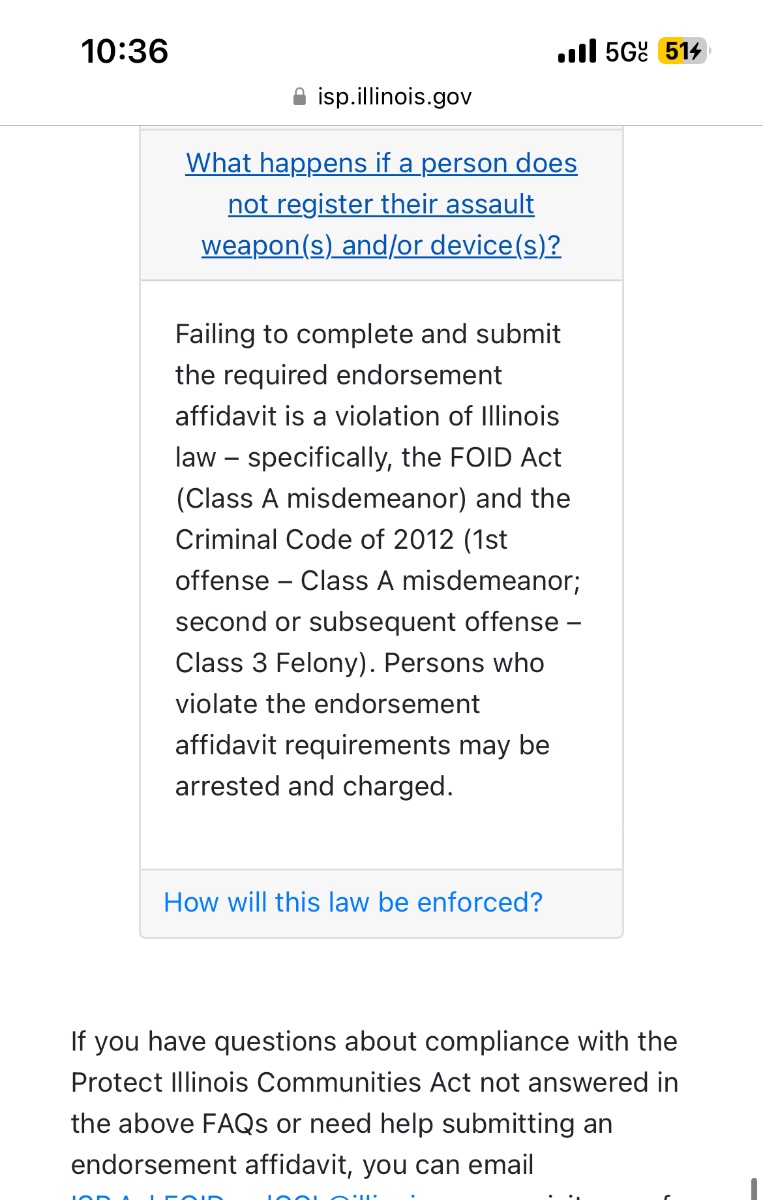Collapse the 'What happens if a person does not register' question

point(381,204)
